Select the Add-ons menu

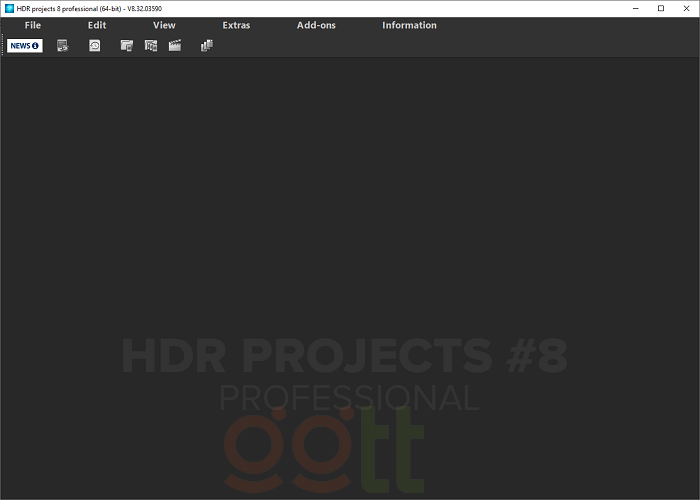[316, 25]
